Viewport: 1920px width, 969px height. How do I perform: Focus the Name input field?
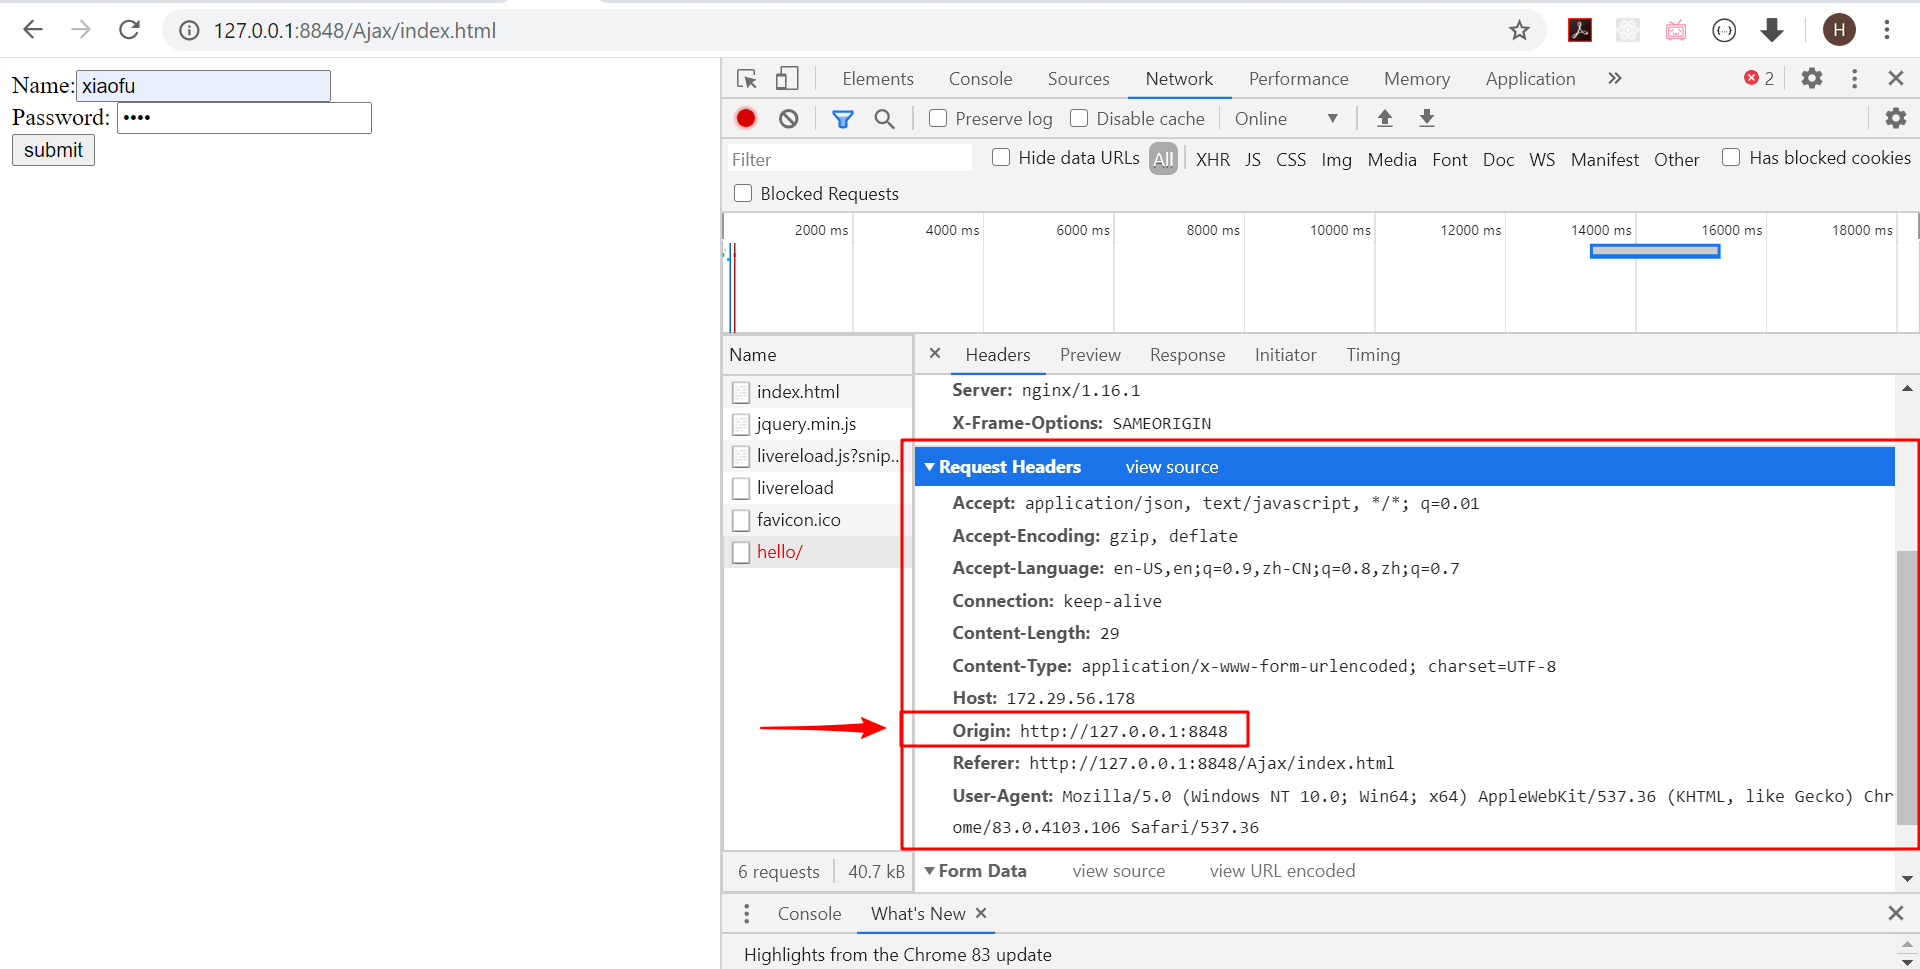[x=203, y=86]
